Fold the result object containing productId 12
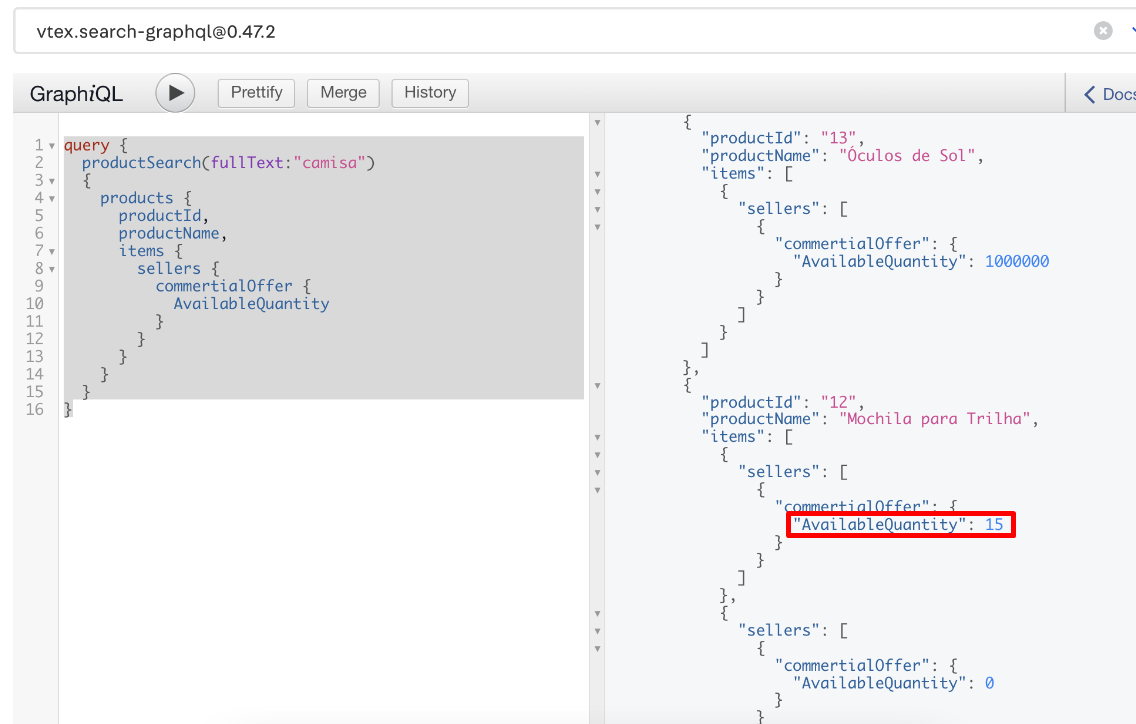 click(598, 386)
